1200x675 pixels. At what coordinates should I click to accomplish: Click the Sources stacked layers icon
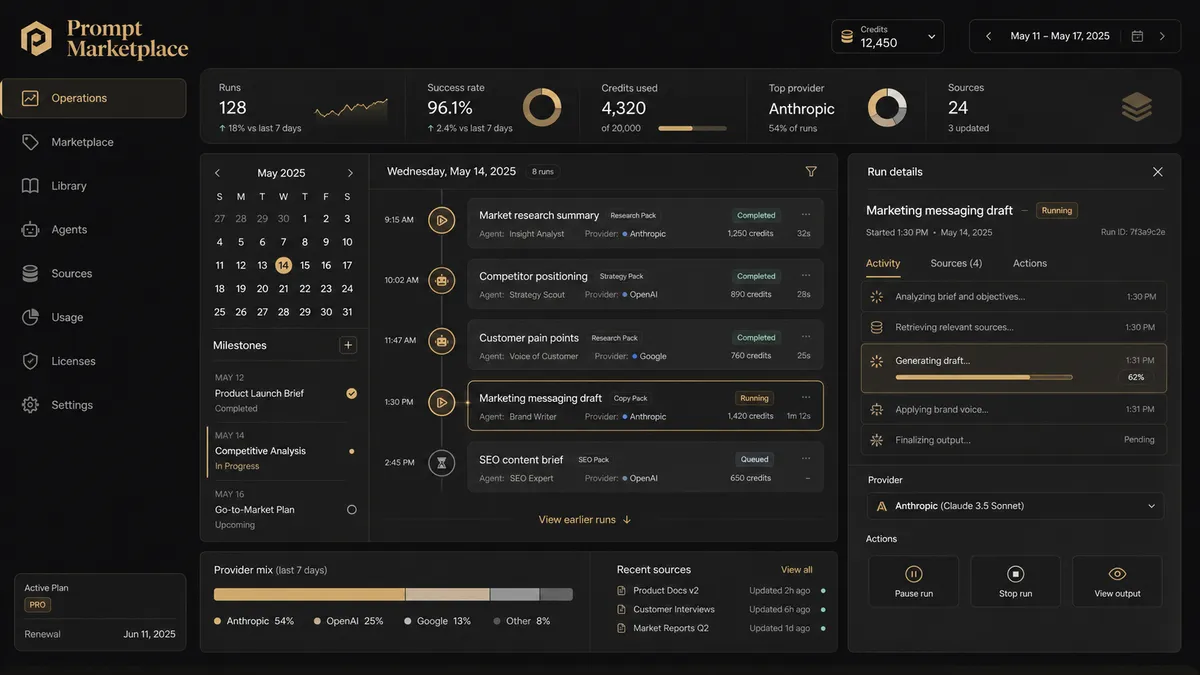tap(1137, 107)
